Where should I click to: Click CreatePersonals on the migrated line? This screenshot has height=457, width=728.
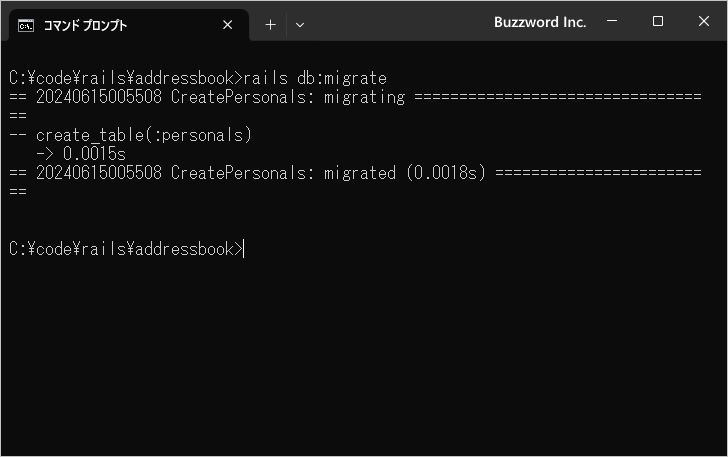[239, 173]
